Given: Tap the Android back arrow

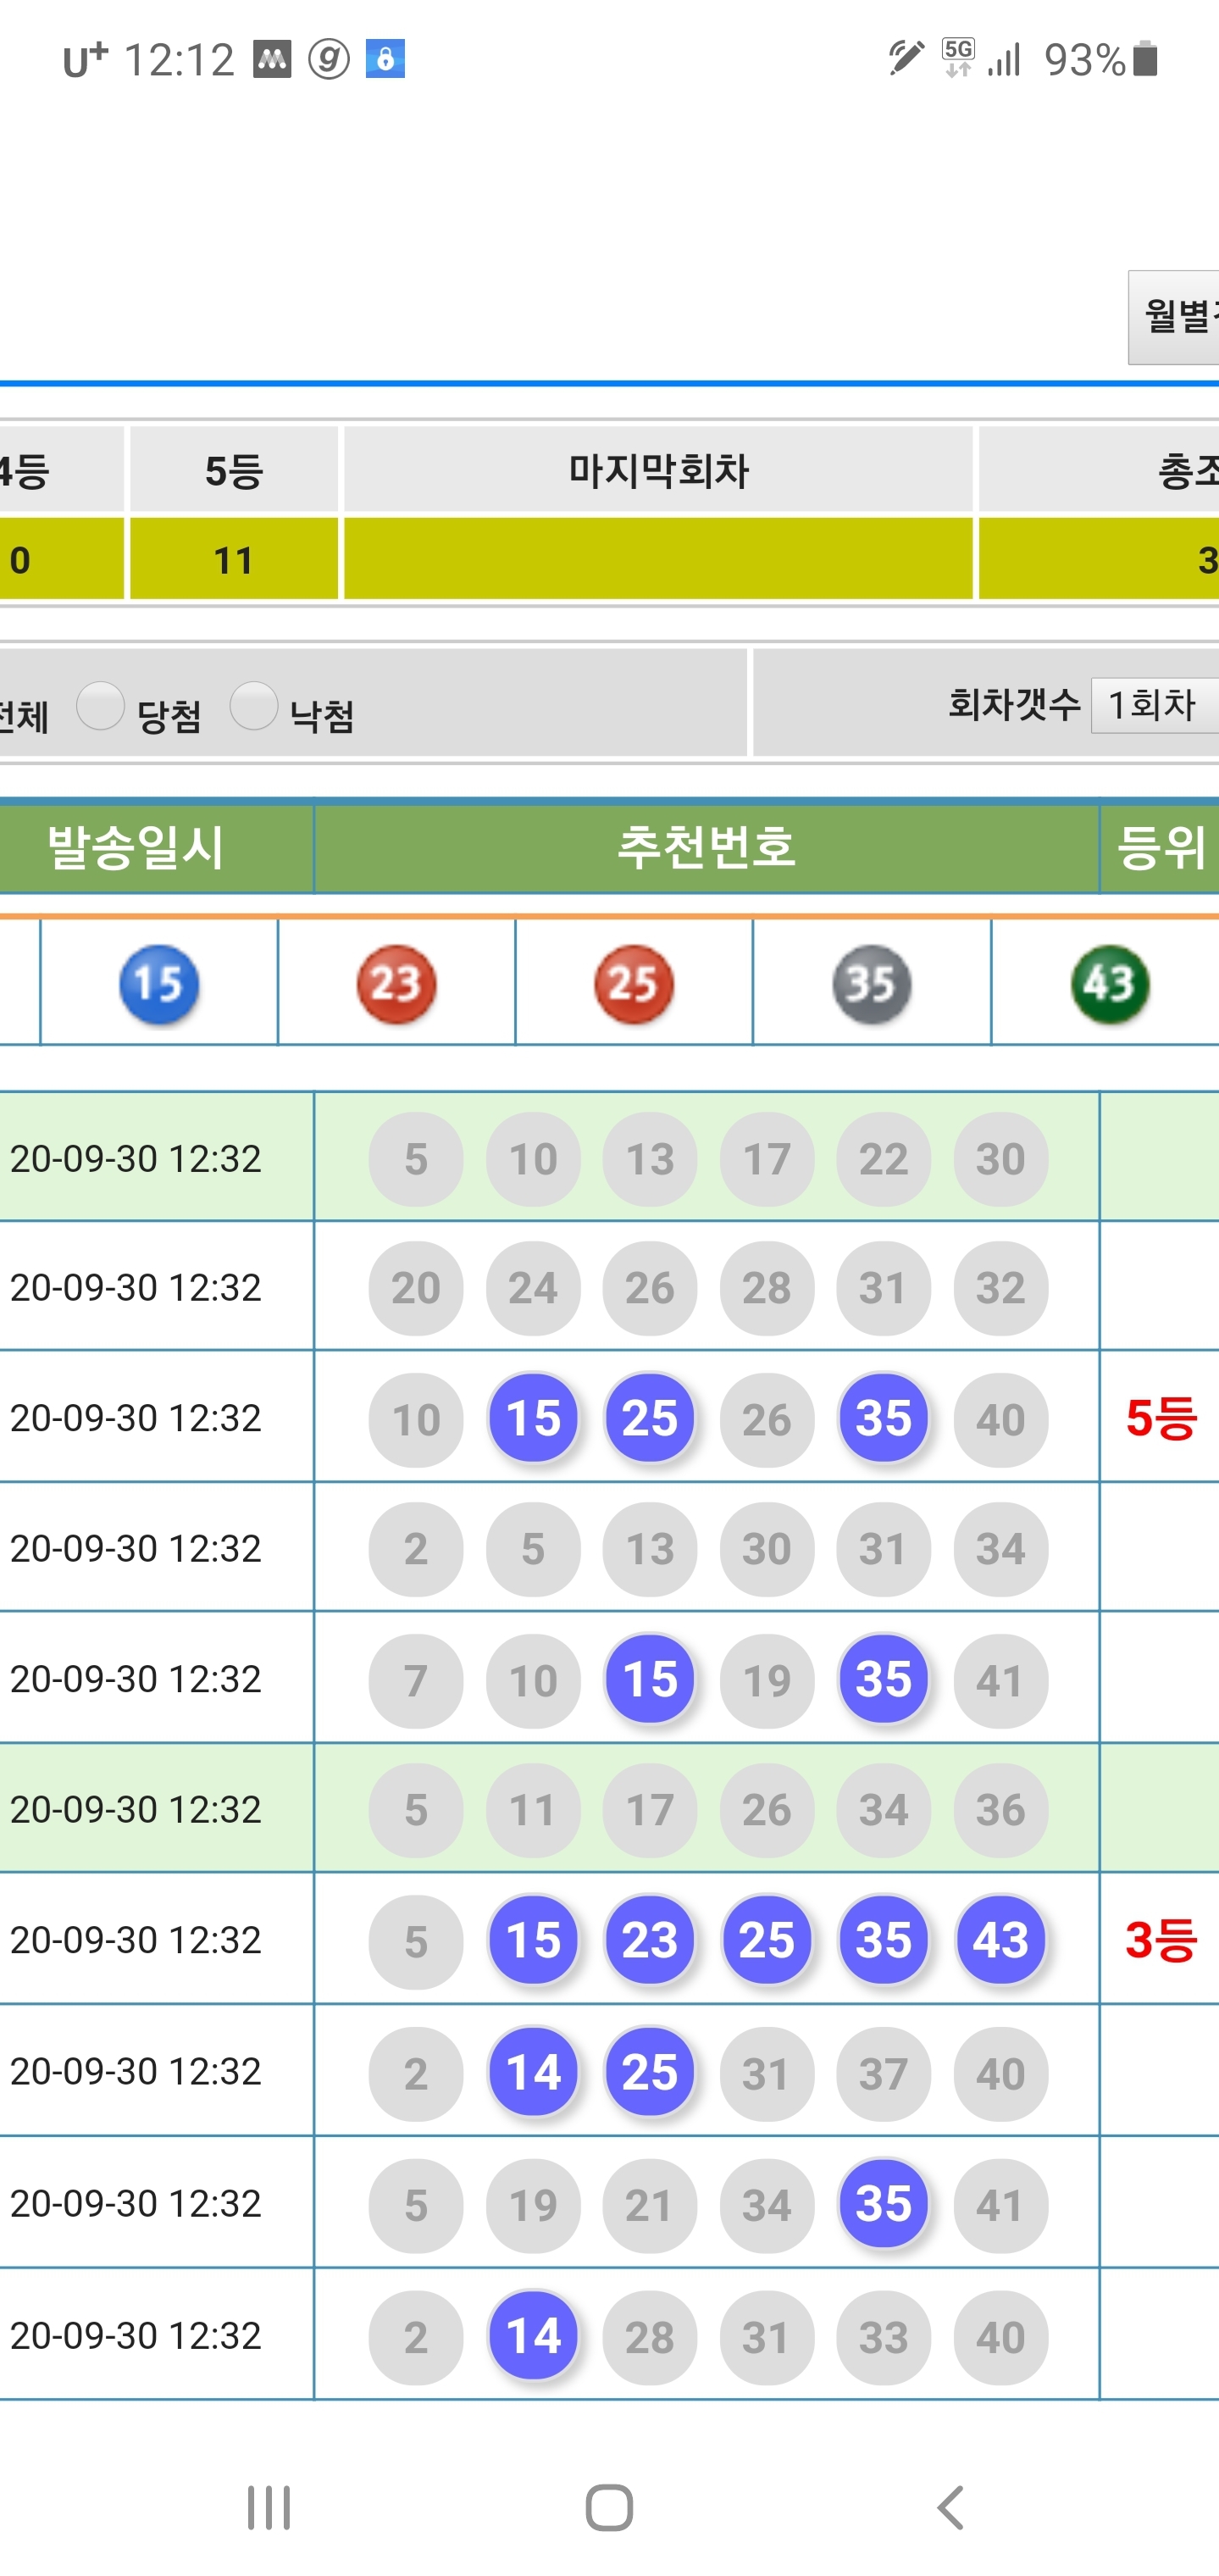Looking at the screenshot, I should 951,2508.
